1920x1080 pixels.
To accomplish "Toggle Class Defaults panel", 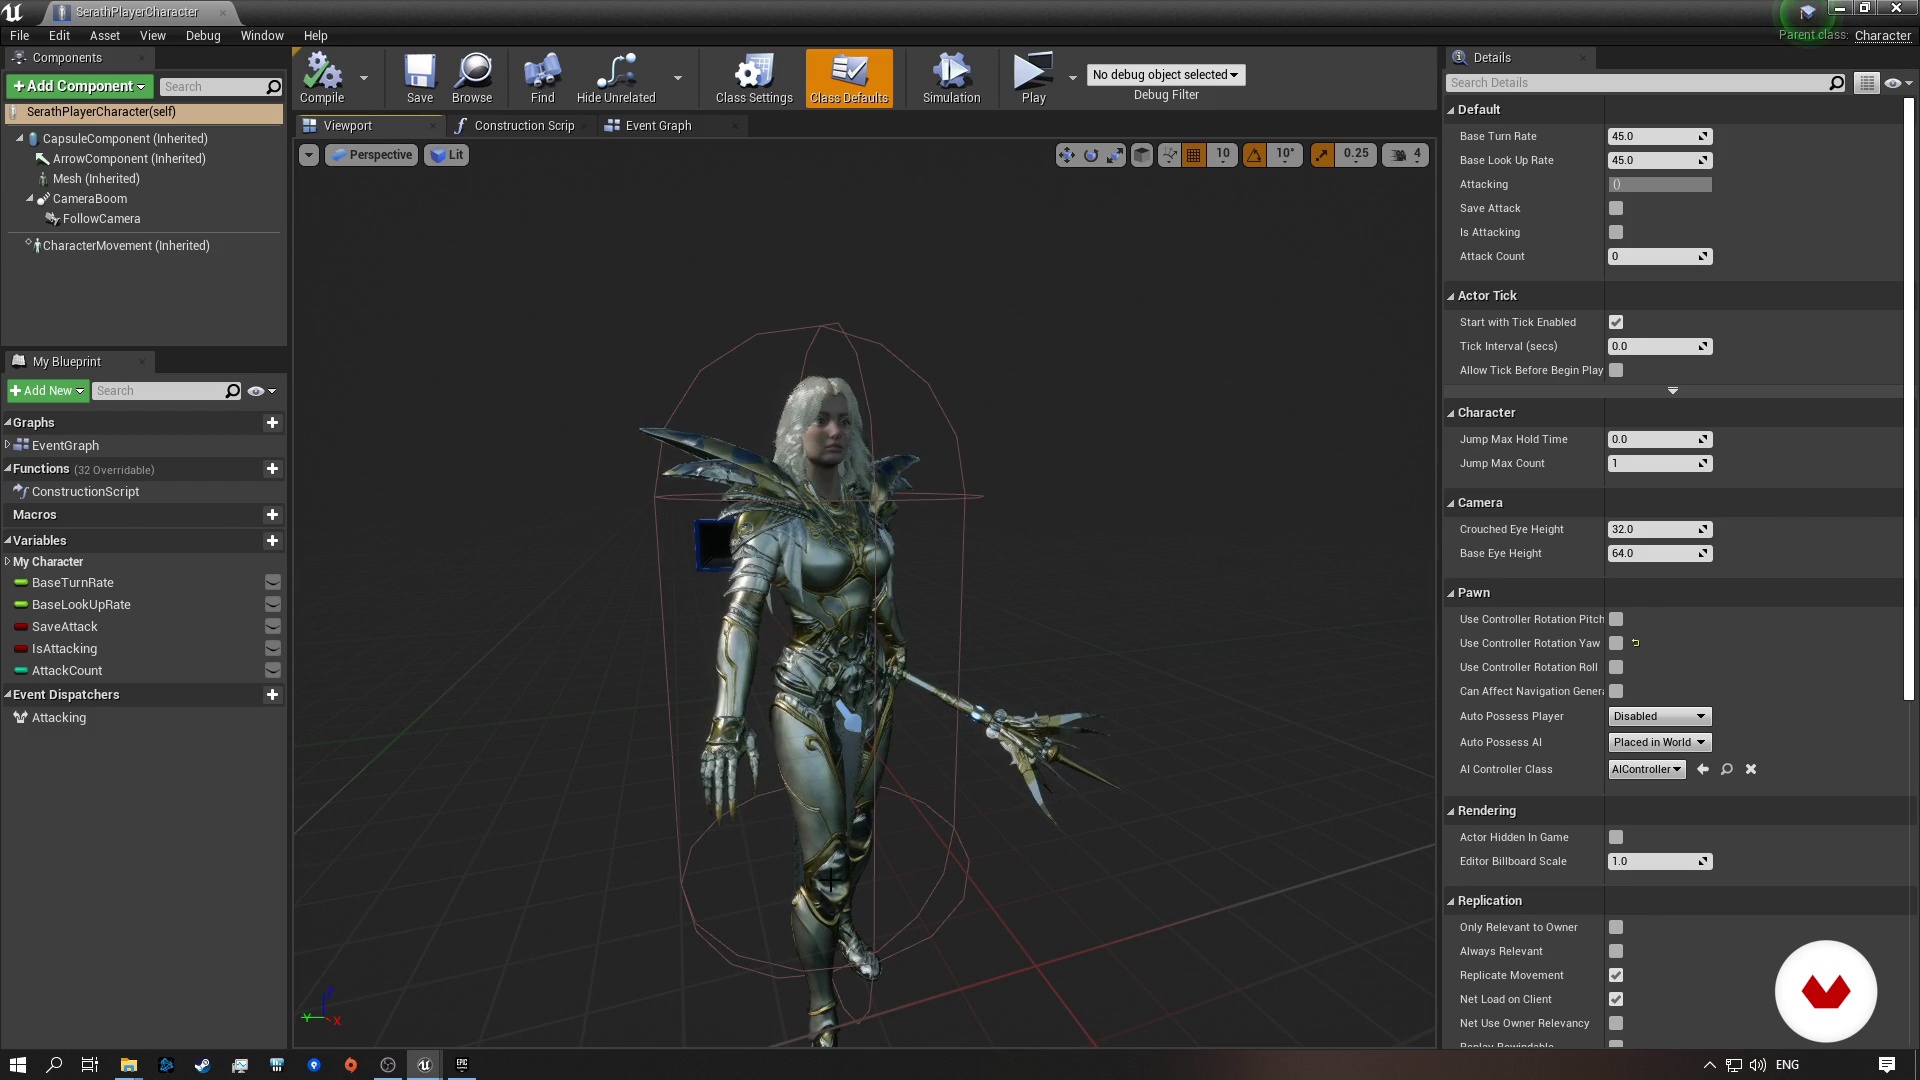I will pos(849,78).
